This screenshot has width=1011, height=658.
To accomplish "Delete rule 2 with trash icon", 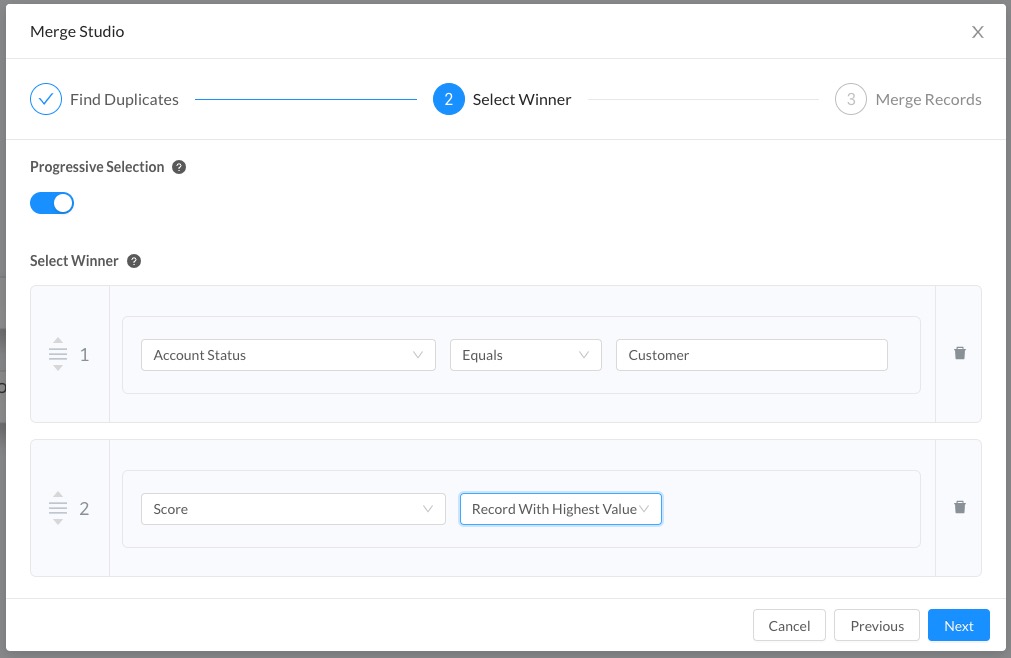I will 959,507.
